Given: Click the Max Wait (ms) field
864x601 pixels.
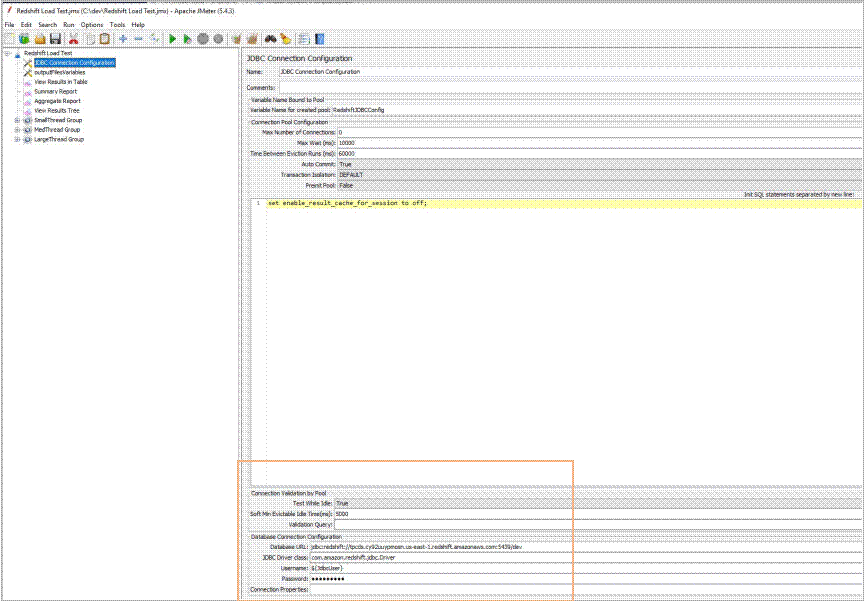Looking at the screenshot, I should coord(600,143).
